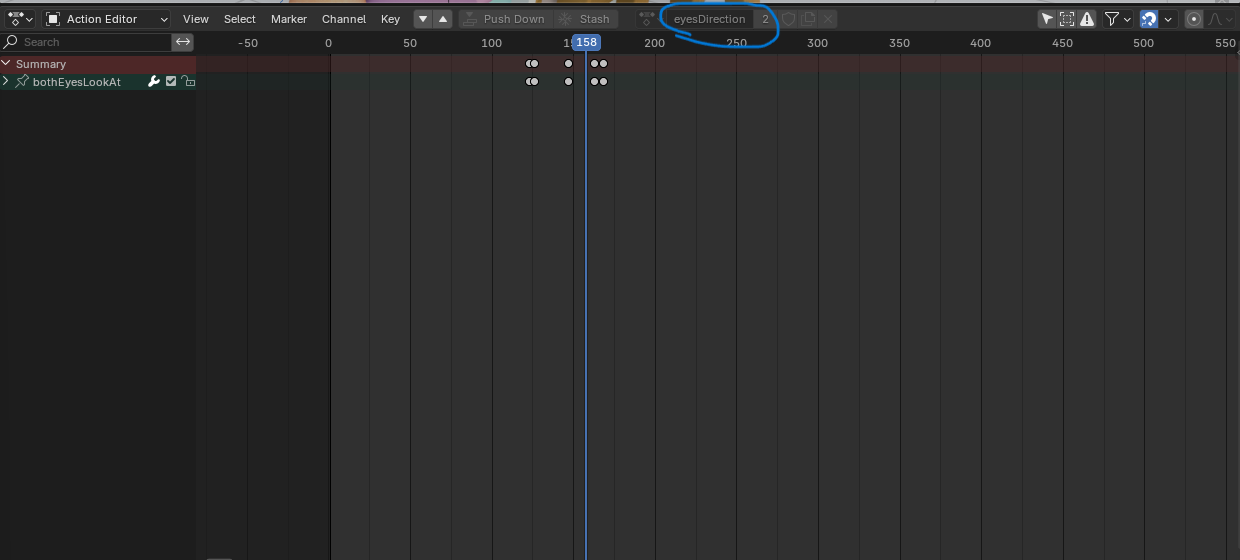The width and height of the screenshot is (1240, 560).
Task: Open the Marker menu
Action: tap(289, 19)
